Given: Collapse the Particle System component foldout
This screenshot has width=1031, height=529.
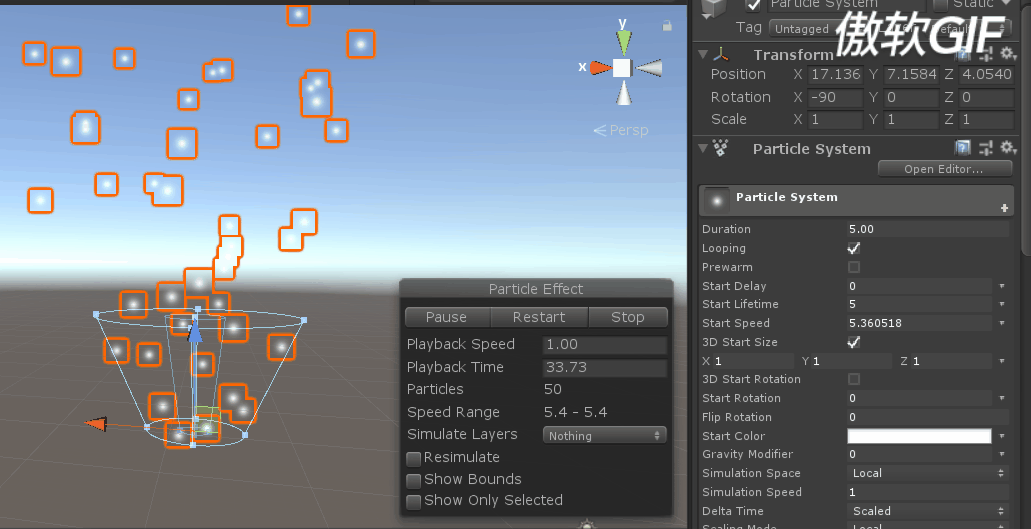Looking at the screenshot, I should pyautogui.click(x=703, y=149).
